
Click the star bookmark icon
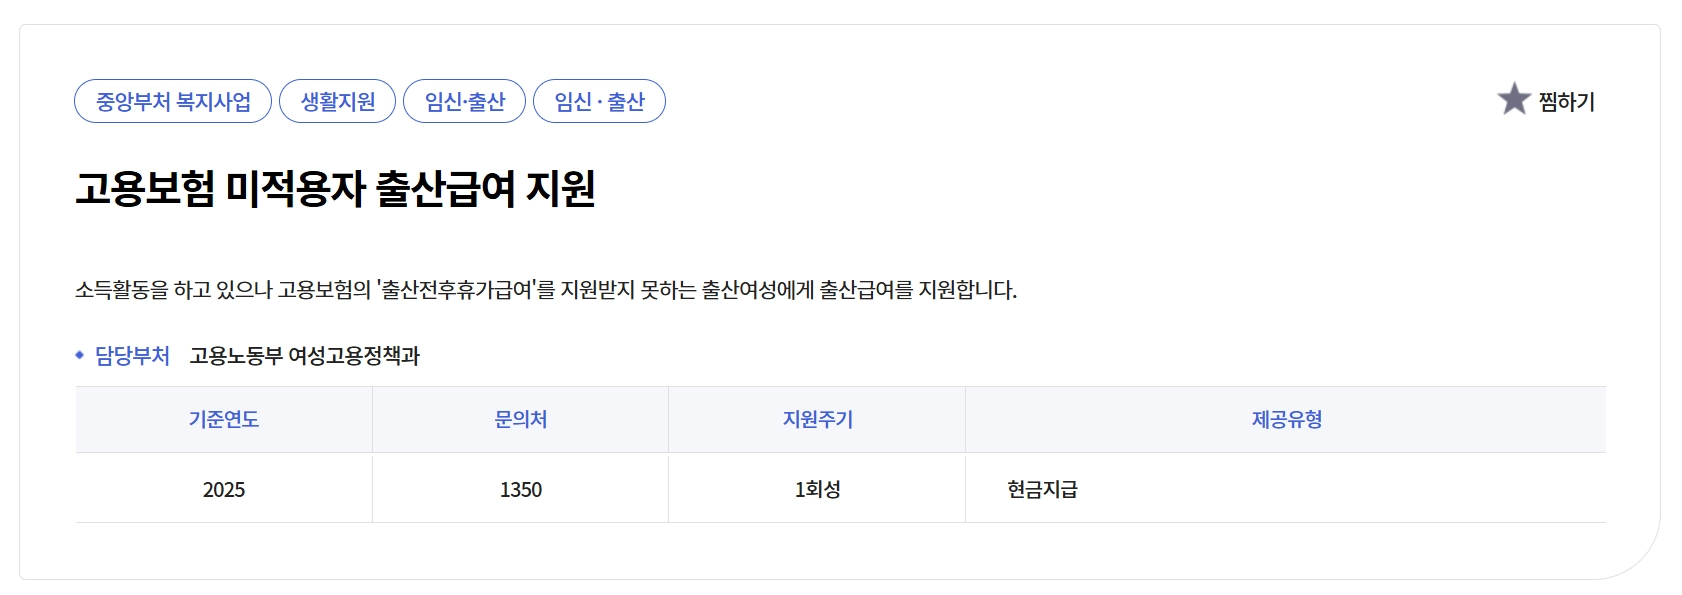[x=1513, y=99]
